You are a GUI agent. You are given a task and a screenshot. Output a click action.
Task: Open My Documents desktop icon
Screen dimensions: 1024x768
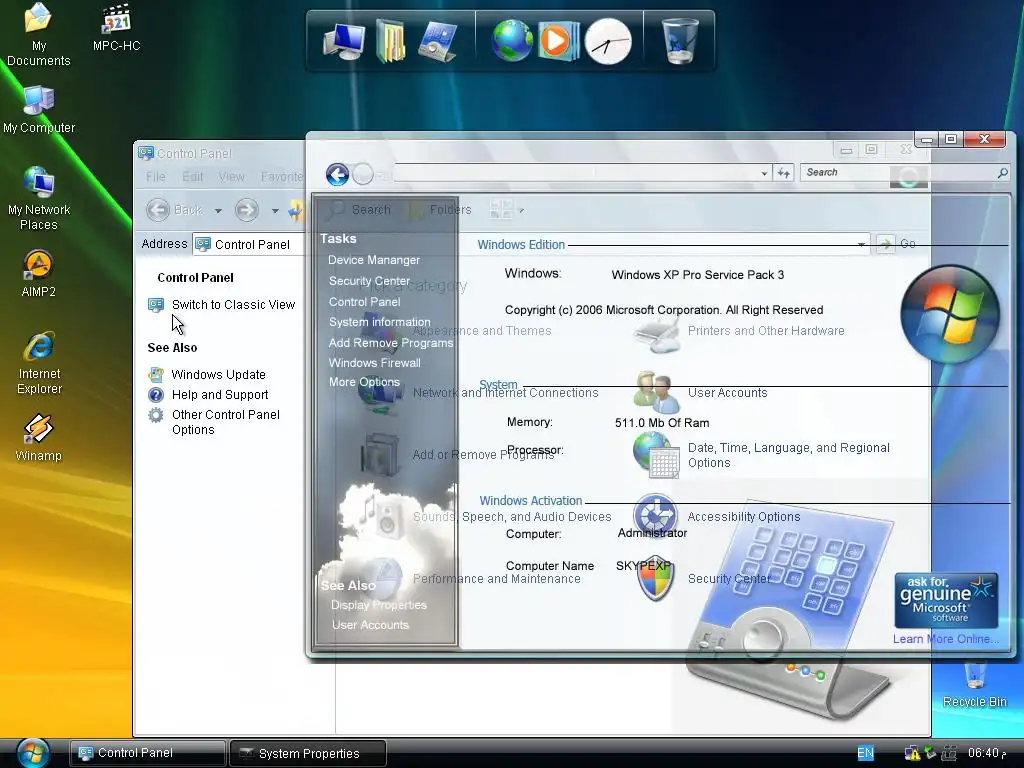pos(38,34)
